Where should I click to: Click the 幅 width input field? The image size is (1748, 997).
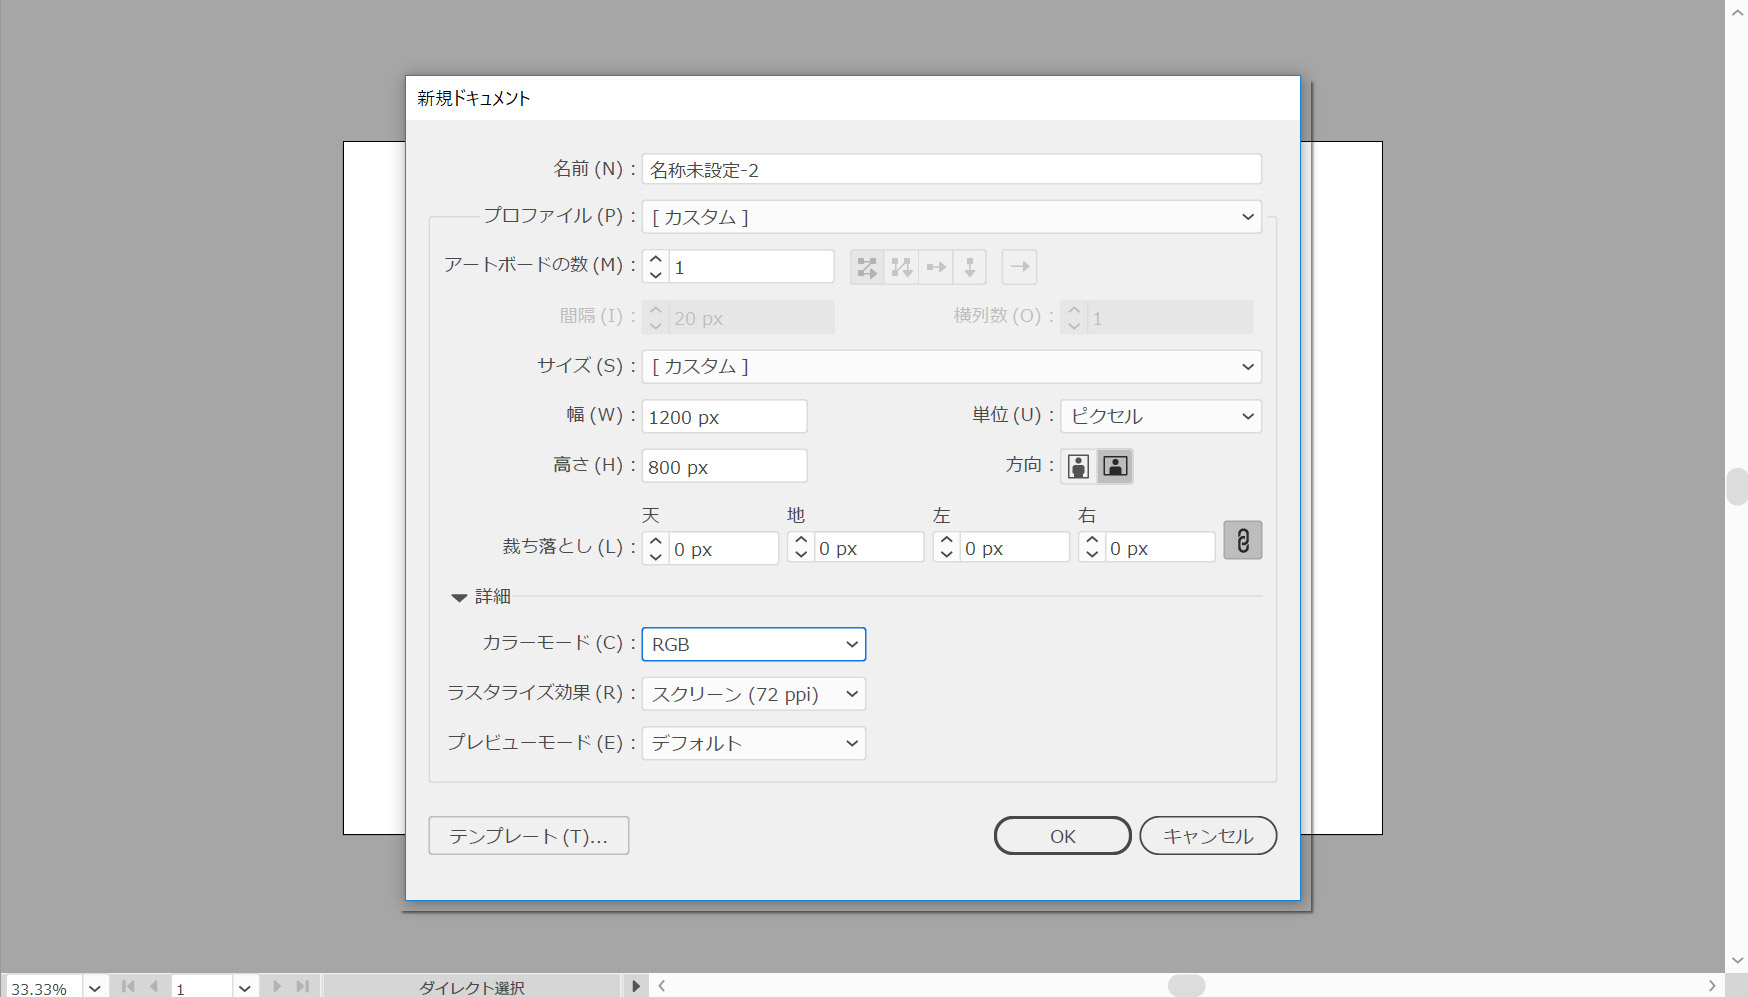pos(724,417)
